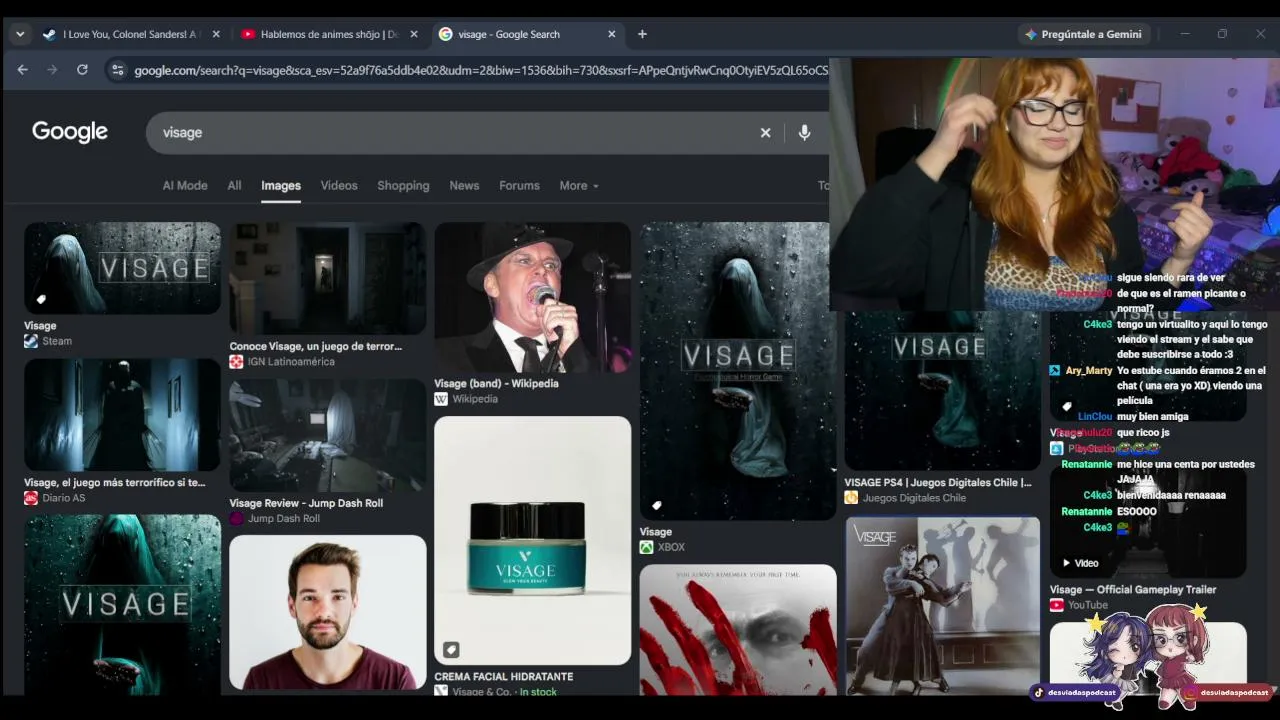Reload the Google search page
1280x720 pixels.
pyautogui.click(x=82, y=70)
